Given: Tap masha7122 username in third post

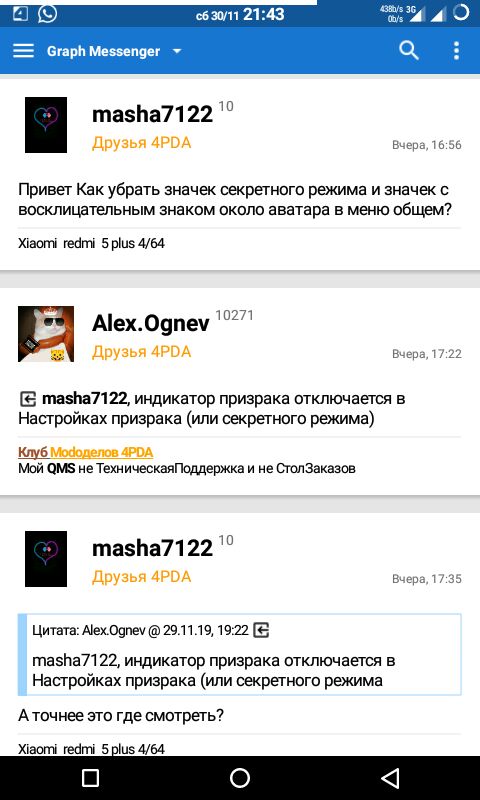Looking at the screenshot, I should pos(152,548).
